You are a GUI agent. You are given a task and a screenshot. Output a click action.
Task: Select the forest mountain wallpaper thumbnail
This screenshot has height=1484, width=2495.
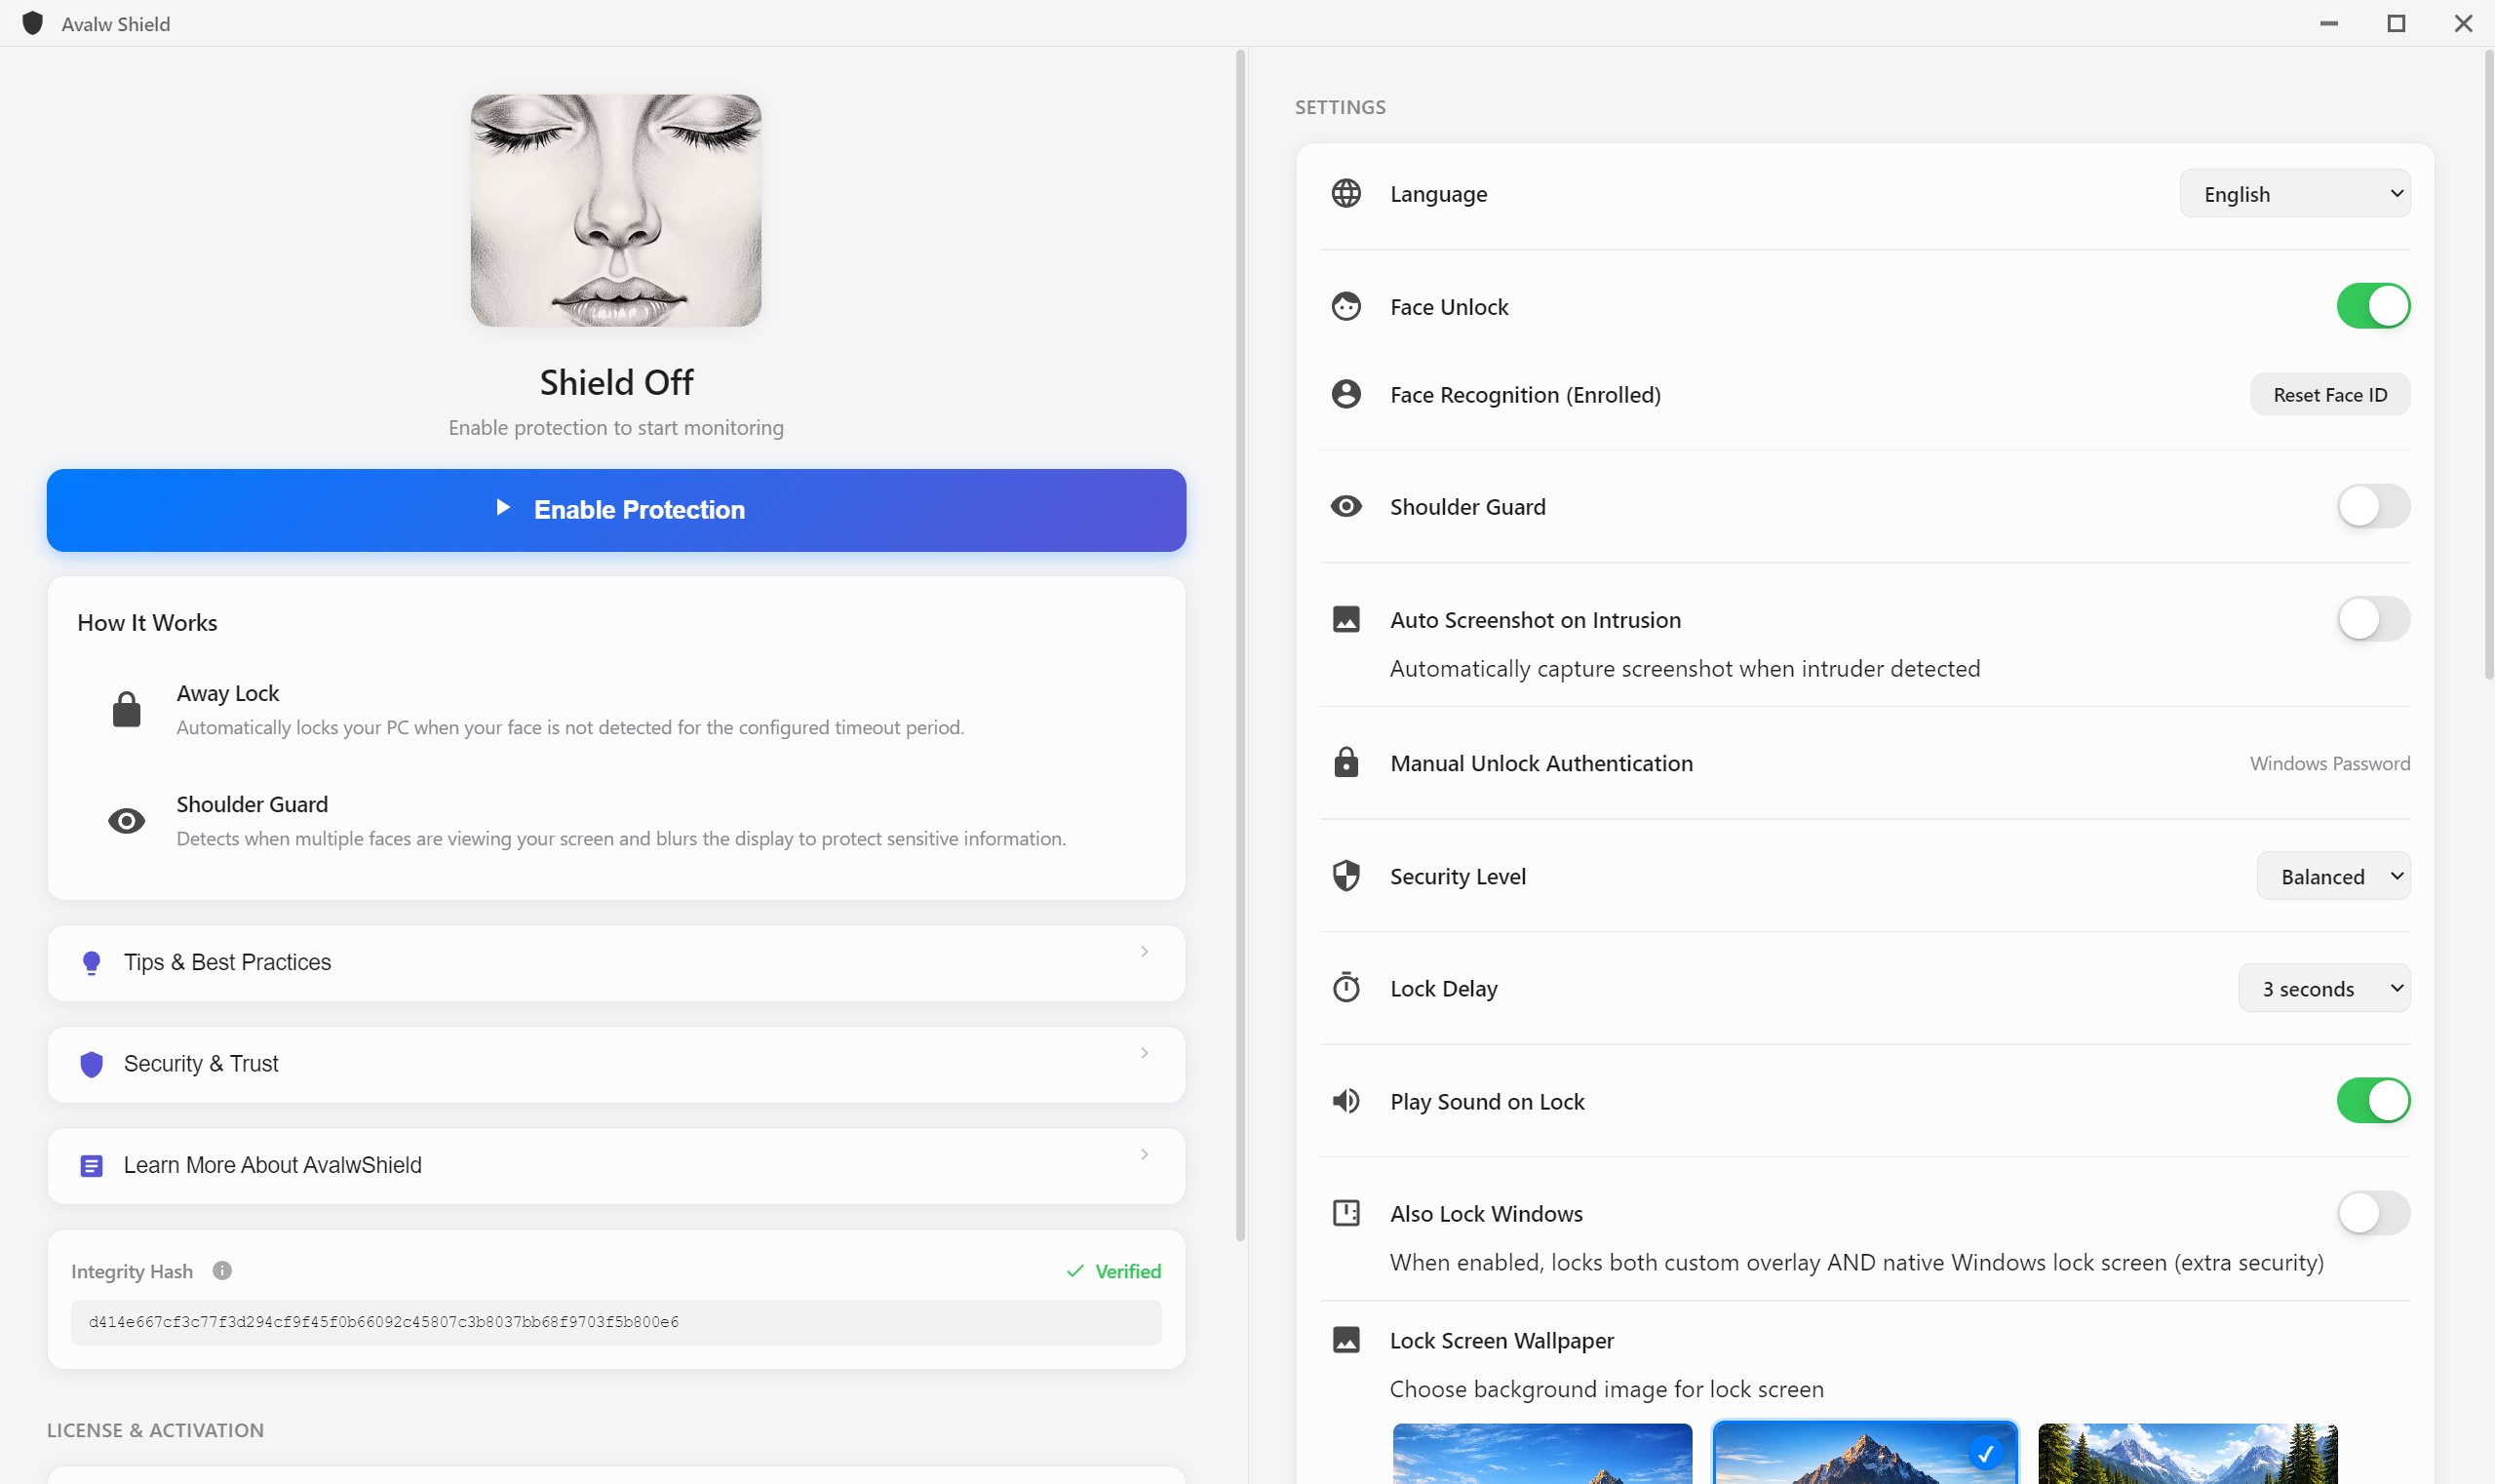[2187, 1453]
